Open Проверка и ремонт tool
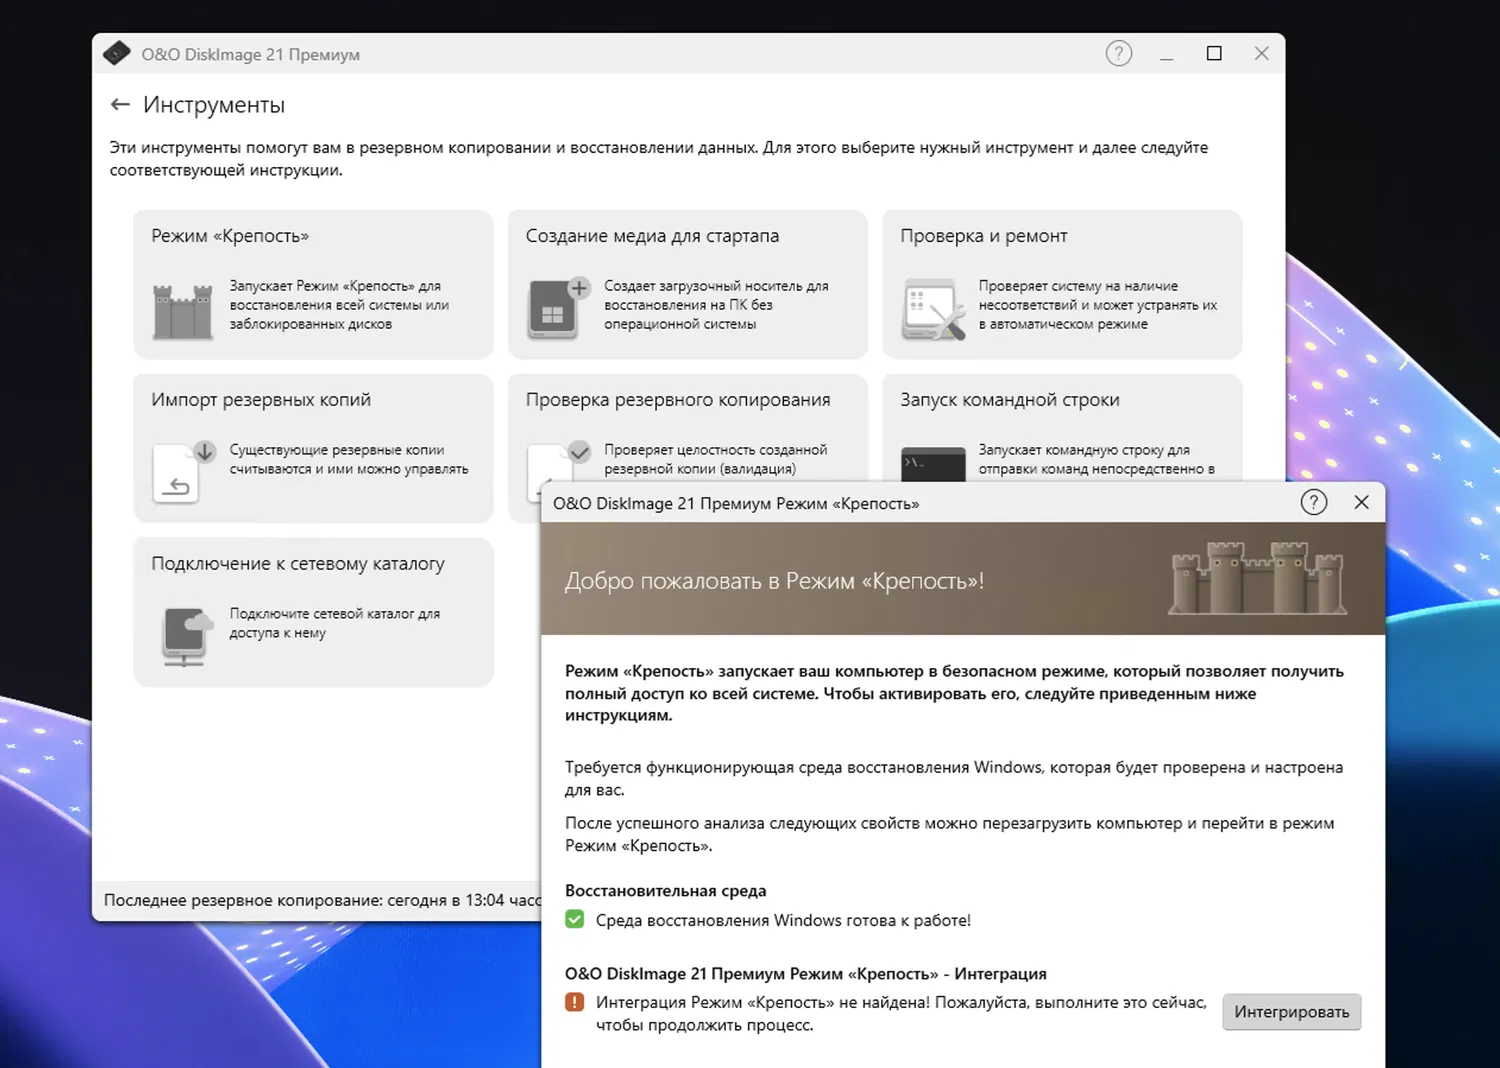Viewport: 1500px width, 1068px height. pyautogui.click(x=1062, y=284)
